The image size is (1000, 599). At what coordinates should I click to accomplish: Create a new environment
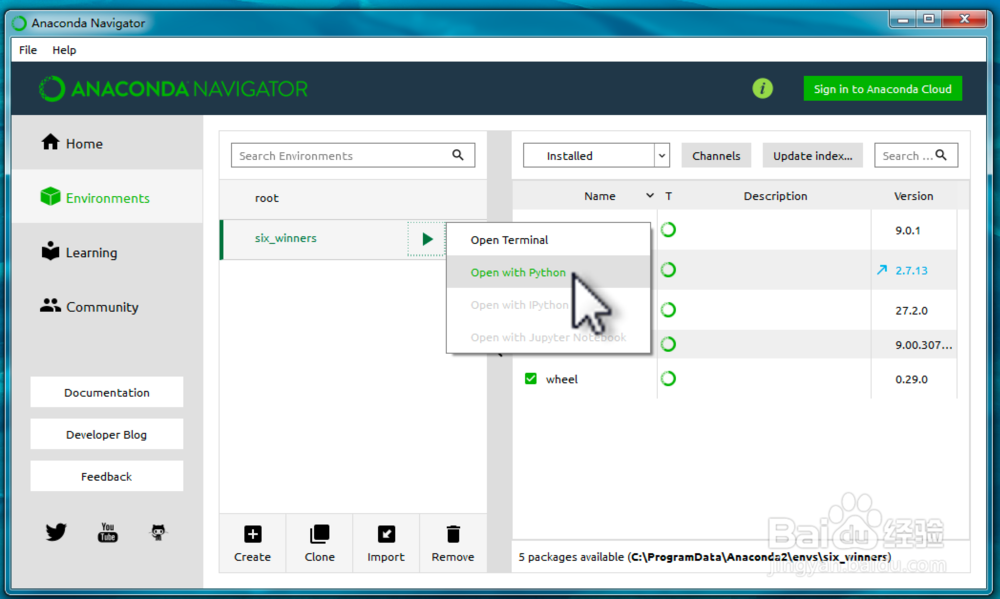pyautogui.click(x=253, y=544)
